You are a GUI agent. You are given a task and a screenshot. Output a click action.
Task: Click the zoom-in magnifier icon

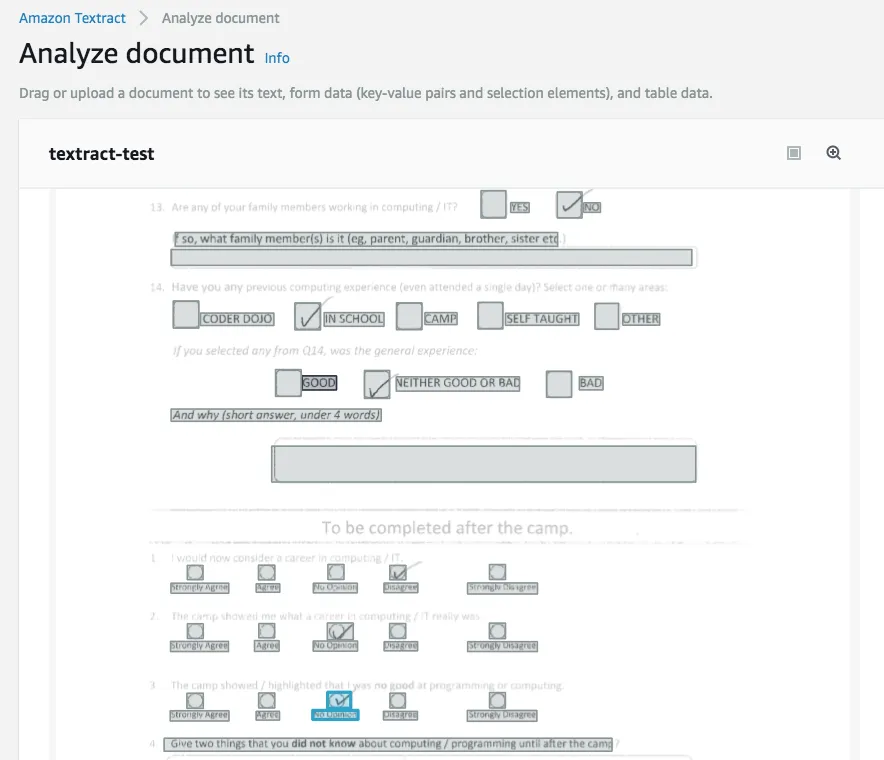(833, 153)
